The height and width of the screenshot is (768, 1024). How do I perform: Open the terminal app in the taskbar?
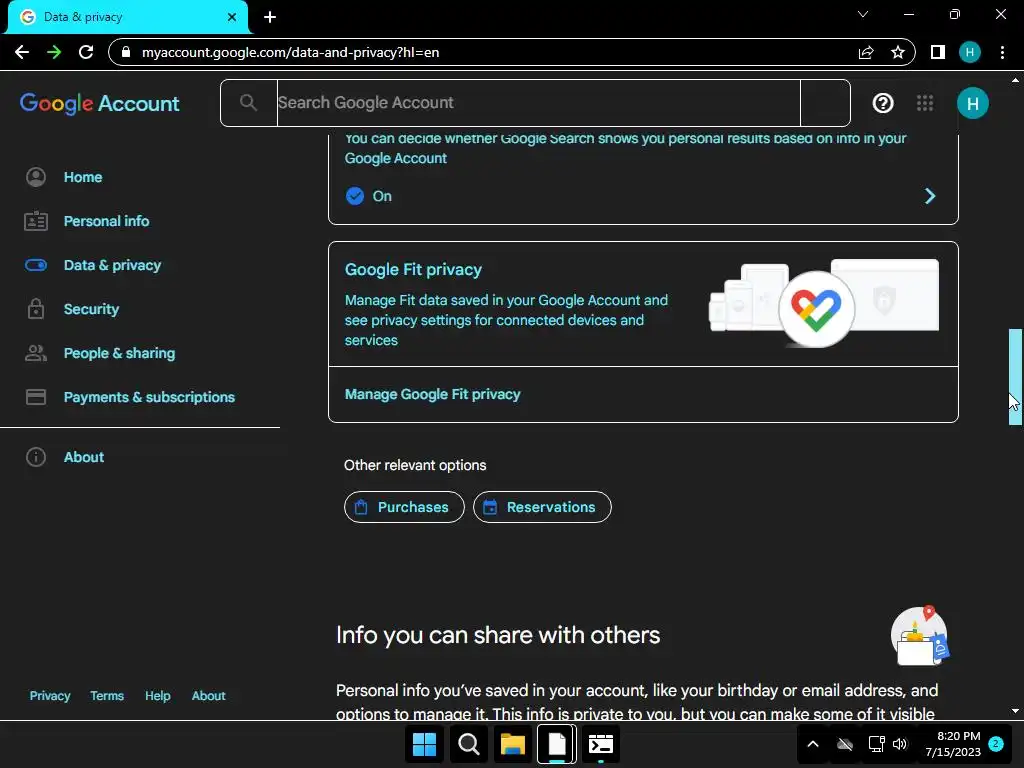(x=601, y=744)
